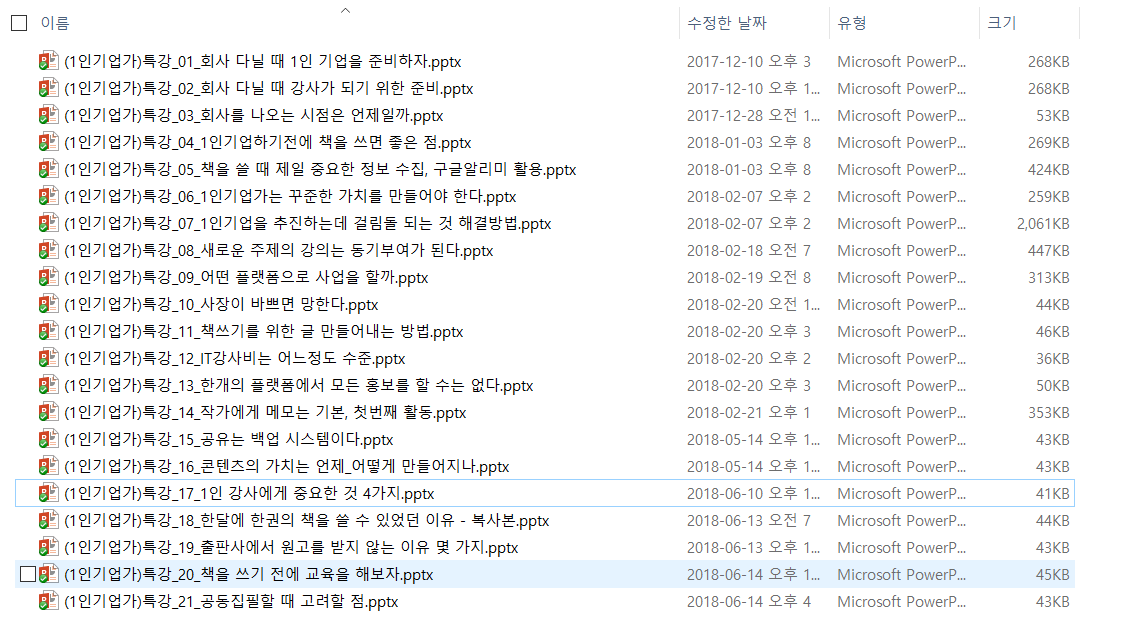Click the PowerPoint icon of 특강_18 복사본 file
The width and height of the screenshot is (1125, 623).
[x=47, y=520]
